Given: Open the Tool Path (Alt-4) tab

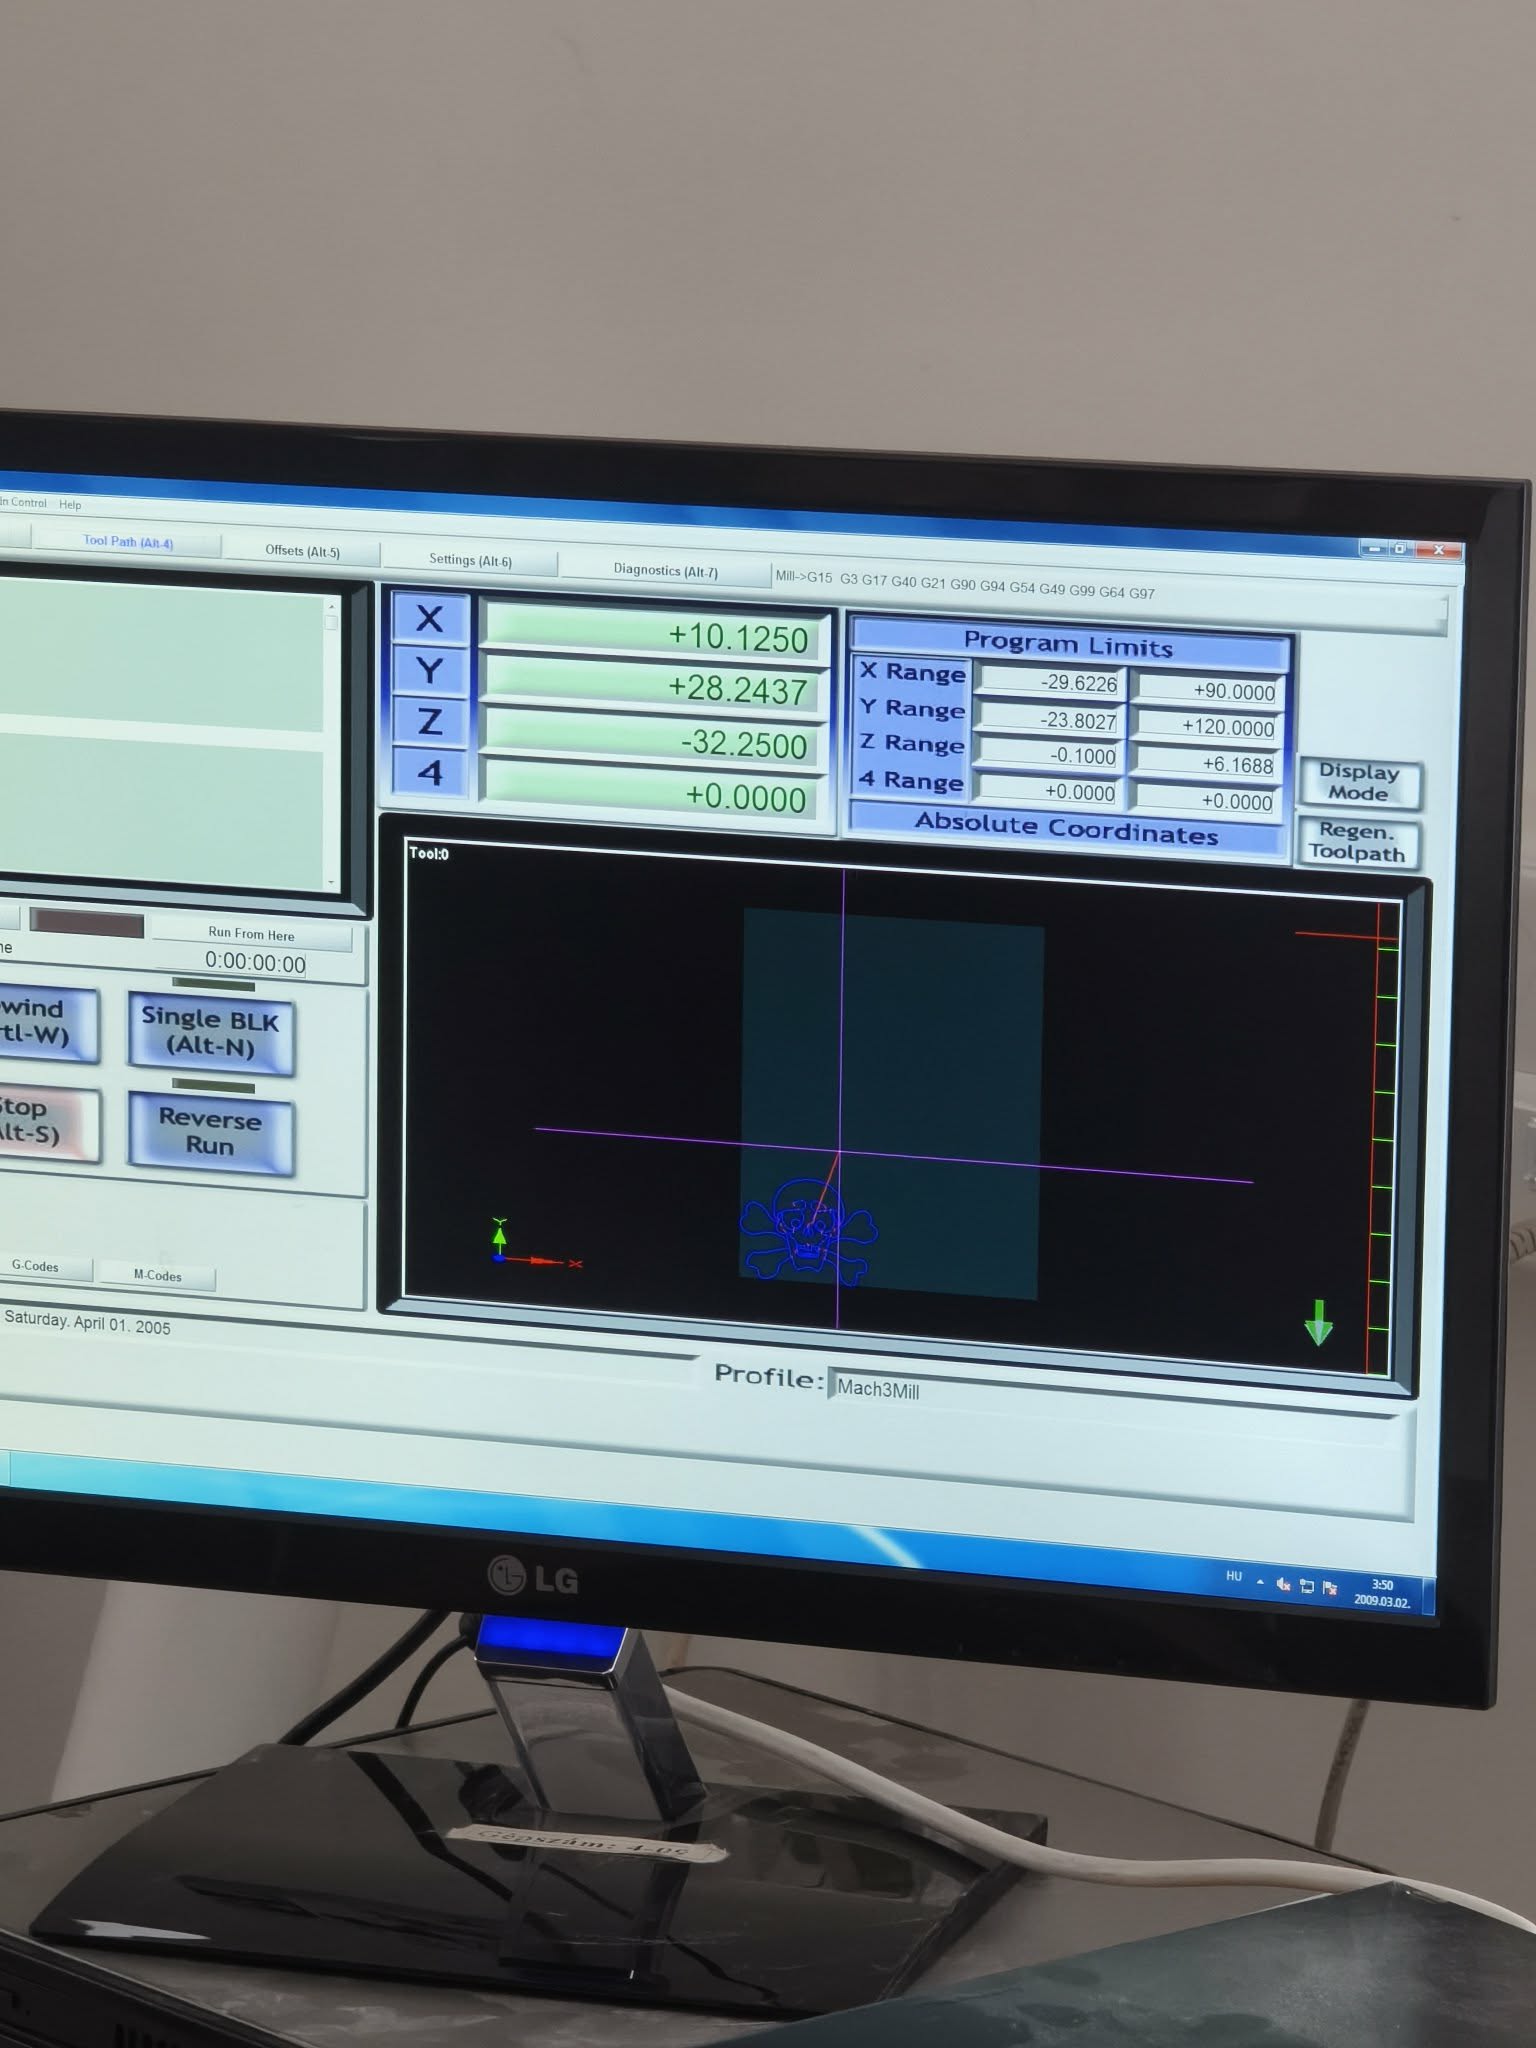Looking at the screenshot, I should (x=127, y=541).
